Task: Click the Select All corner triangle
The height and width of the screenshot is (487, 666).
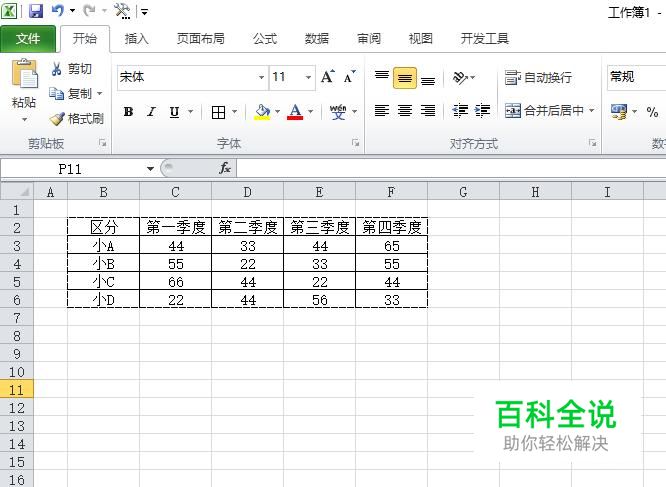Action: (17, 191)
